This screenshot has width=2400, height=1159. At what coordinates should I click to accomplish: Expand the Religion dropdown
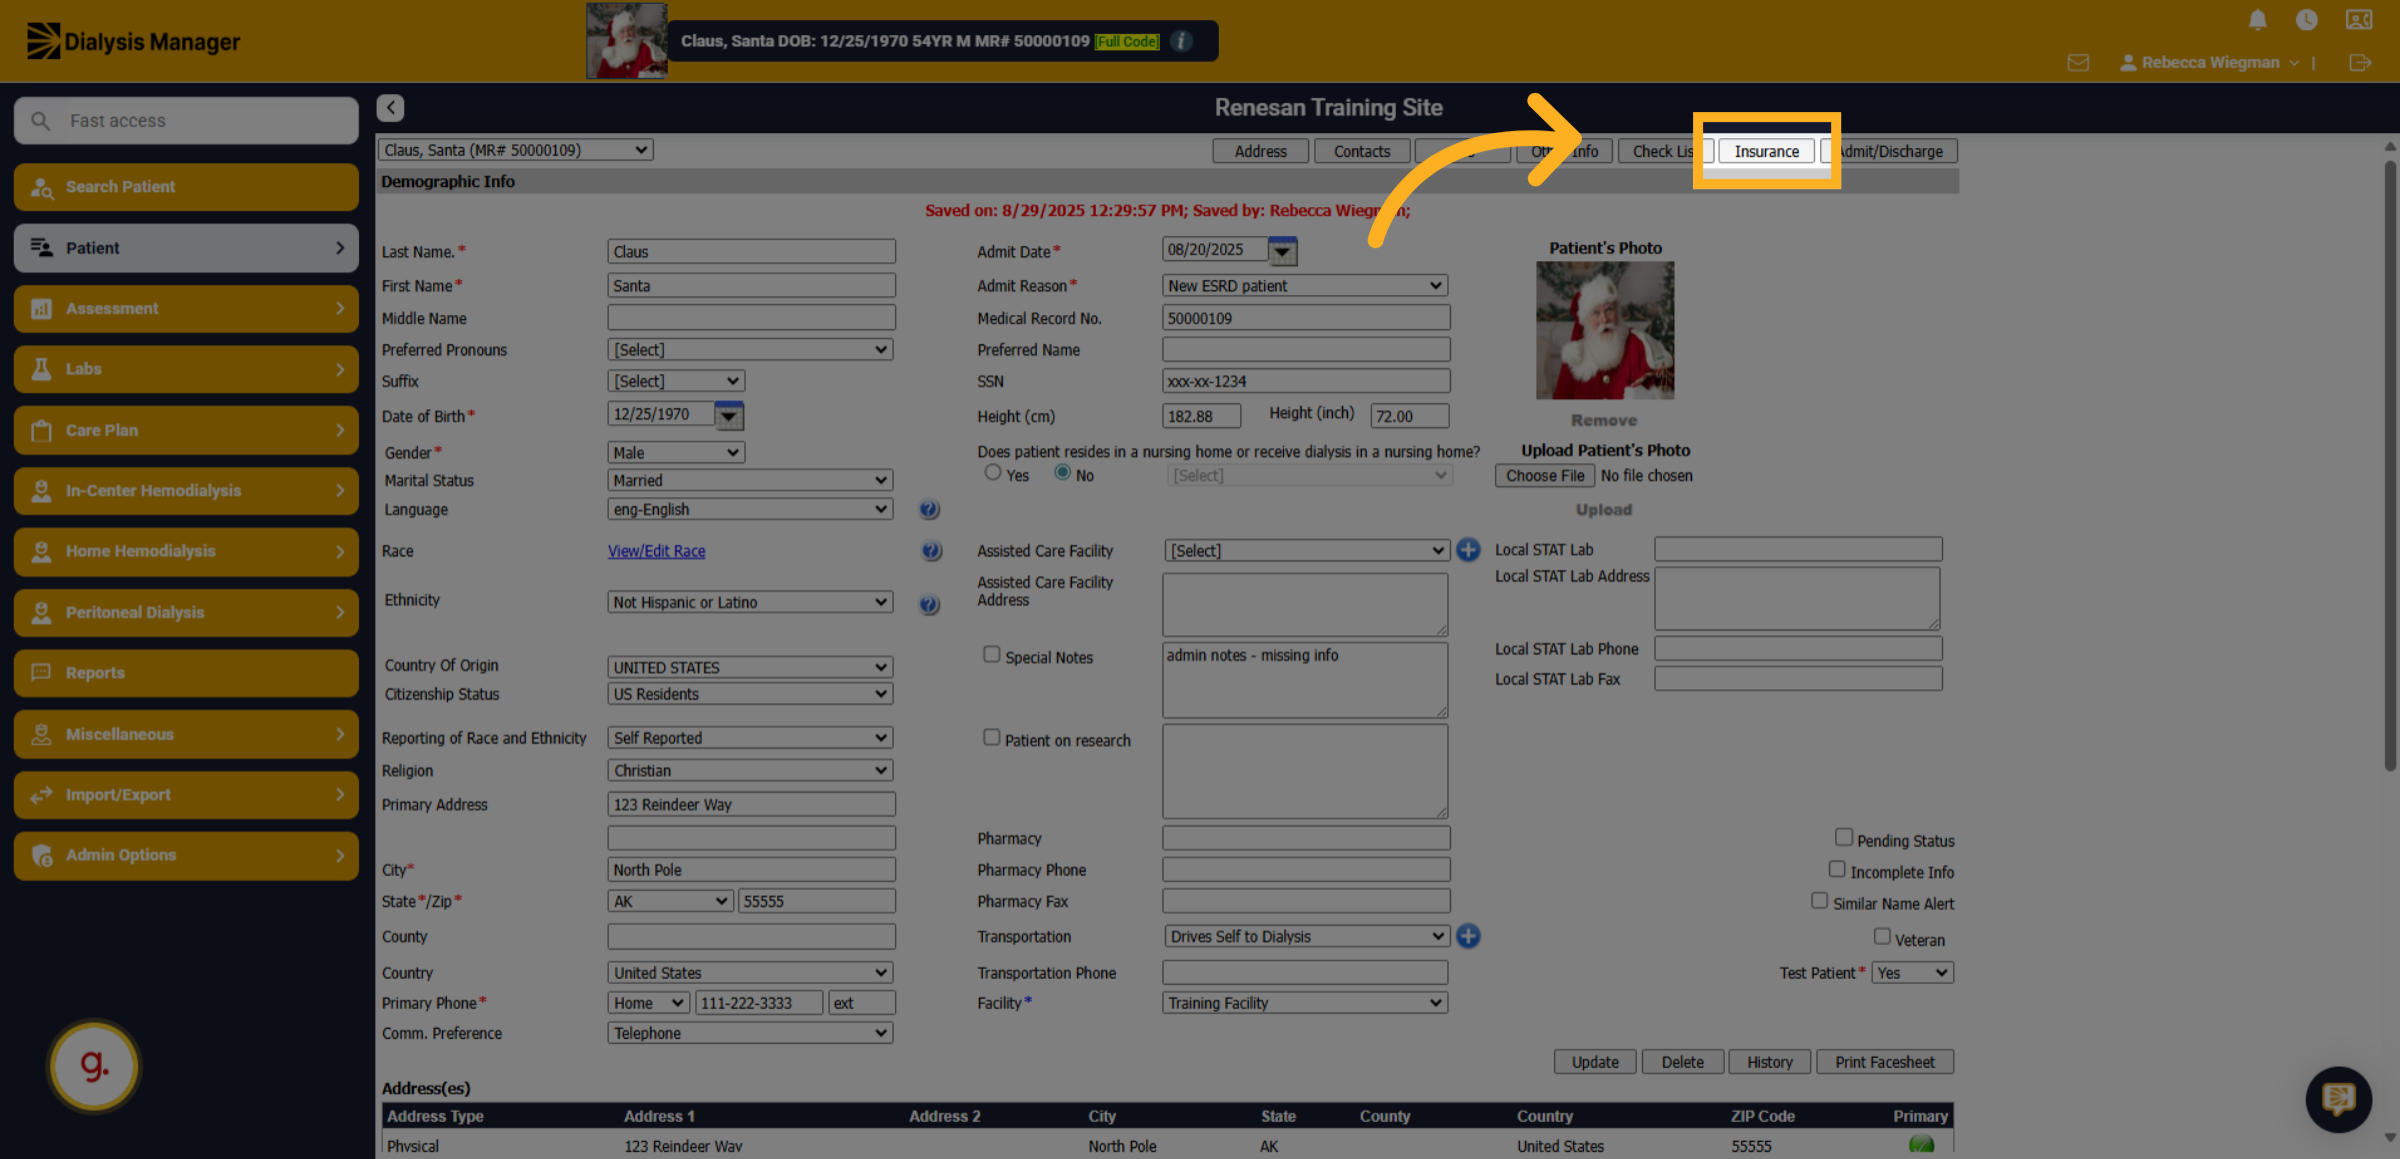click(750, 771)
